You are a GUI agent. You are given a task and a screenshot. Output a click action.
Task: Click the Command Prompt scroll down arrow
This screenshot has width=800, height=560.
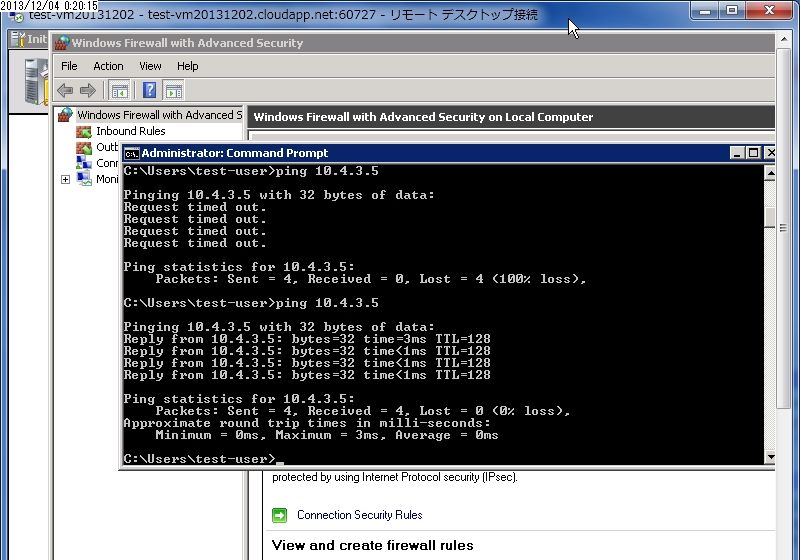point(770,457)
